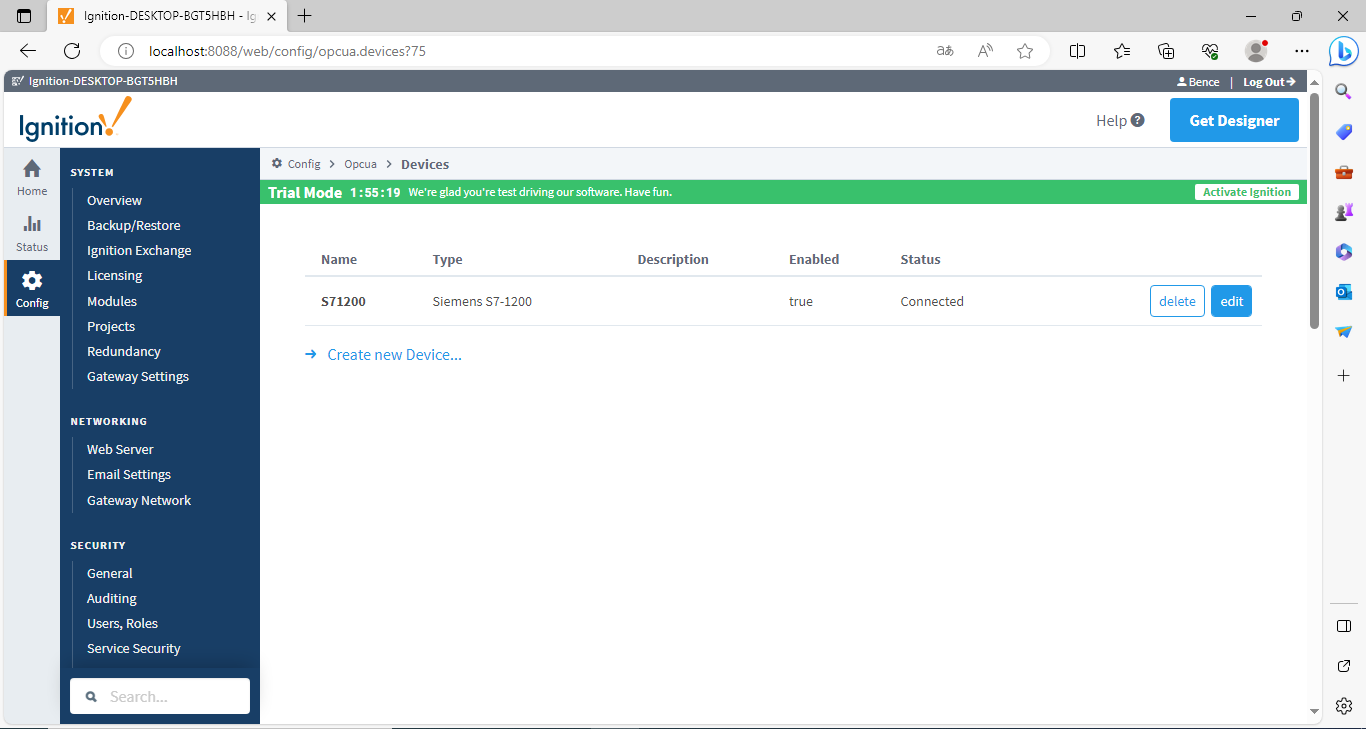The width and height of the screenshot is (1366, 729).
Task: View site information icon in address bar
Action: point(126,51)
